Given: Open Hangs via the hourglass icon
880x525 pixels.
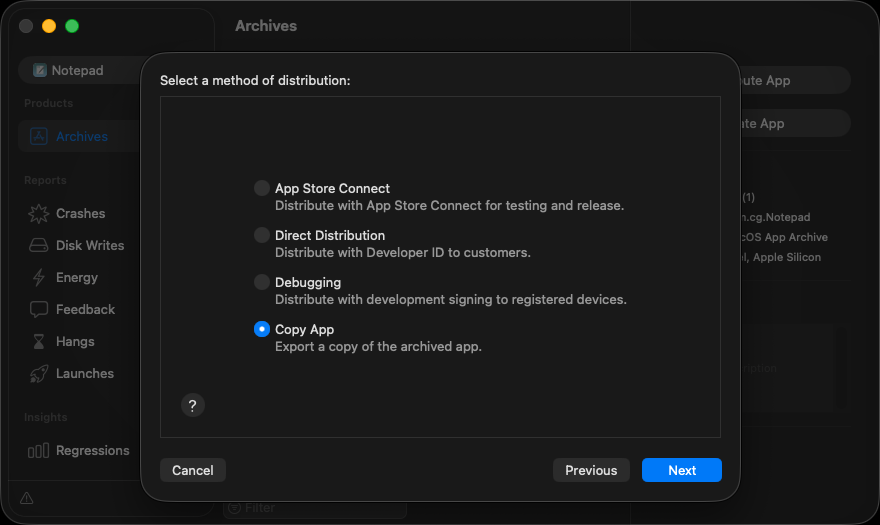Looking at the screenshot, I should pos(39,341).
